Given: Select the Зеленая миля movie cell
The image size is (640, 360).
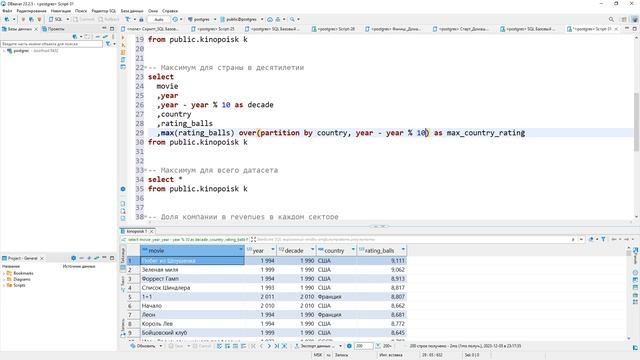Looking at the screenshot, I should (x=192, y=270).
